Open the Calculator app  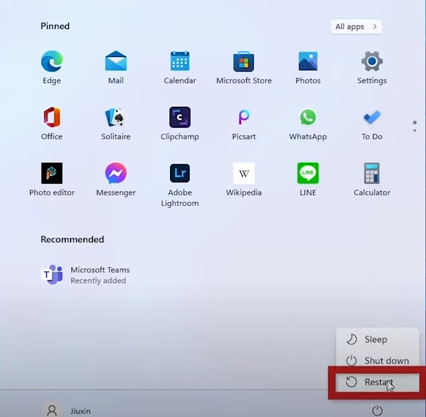[372, 173]
